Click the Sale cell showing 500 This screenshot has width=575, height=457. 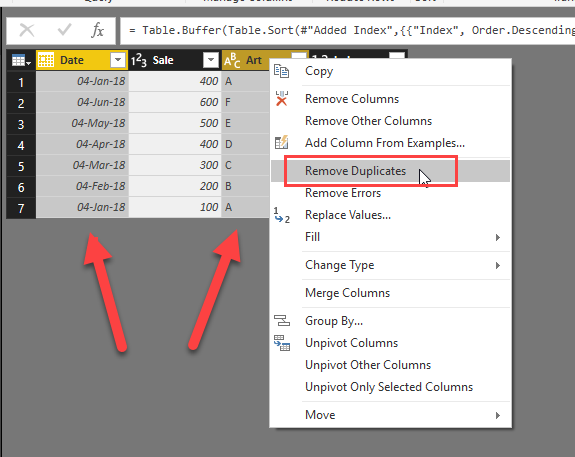coord(175,123)
